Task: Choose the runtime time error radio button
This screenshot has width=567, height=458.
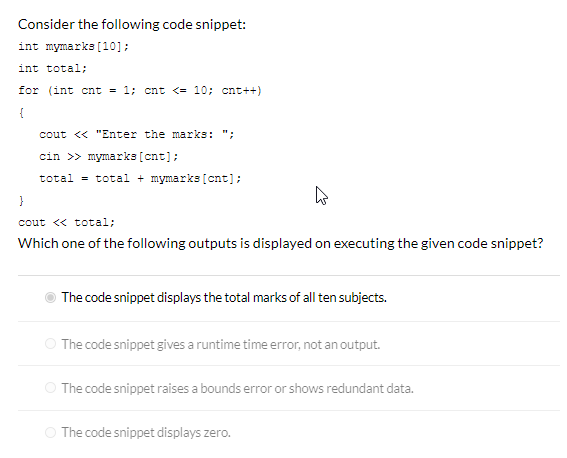Action: coord(50,344)
